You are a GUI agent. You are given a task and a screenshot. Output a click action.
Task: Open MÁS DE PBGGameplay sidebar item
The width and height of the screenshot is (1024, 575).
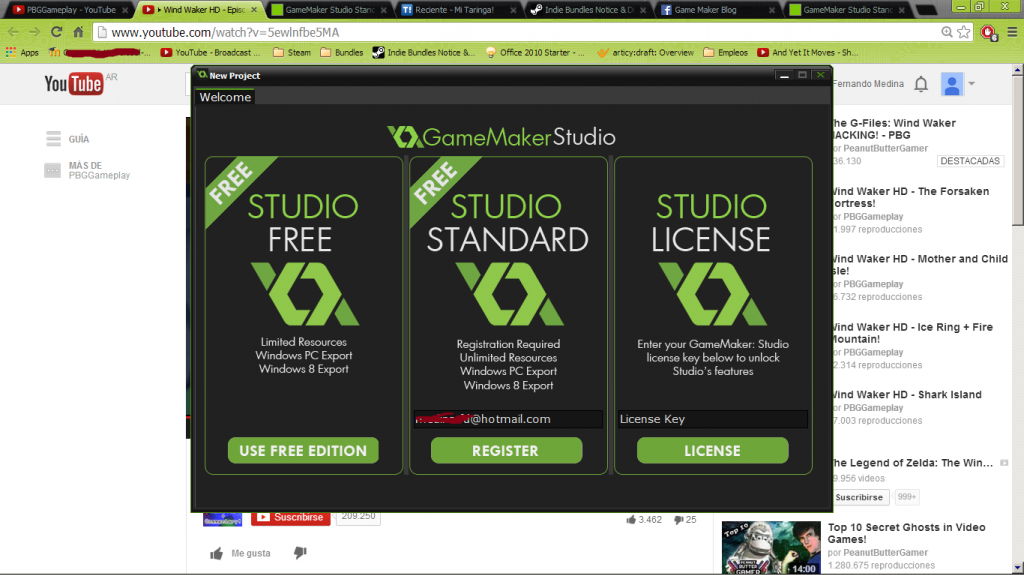87,171
